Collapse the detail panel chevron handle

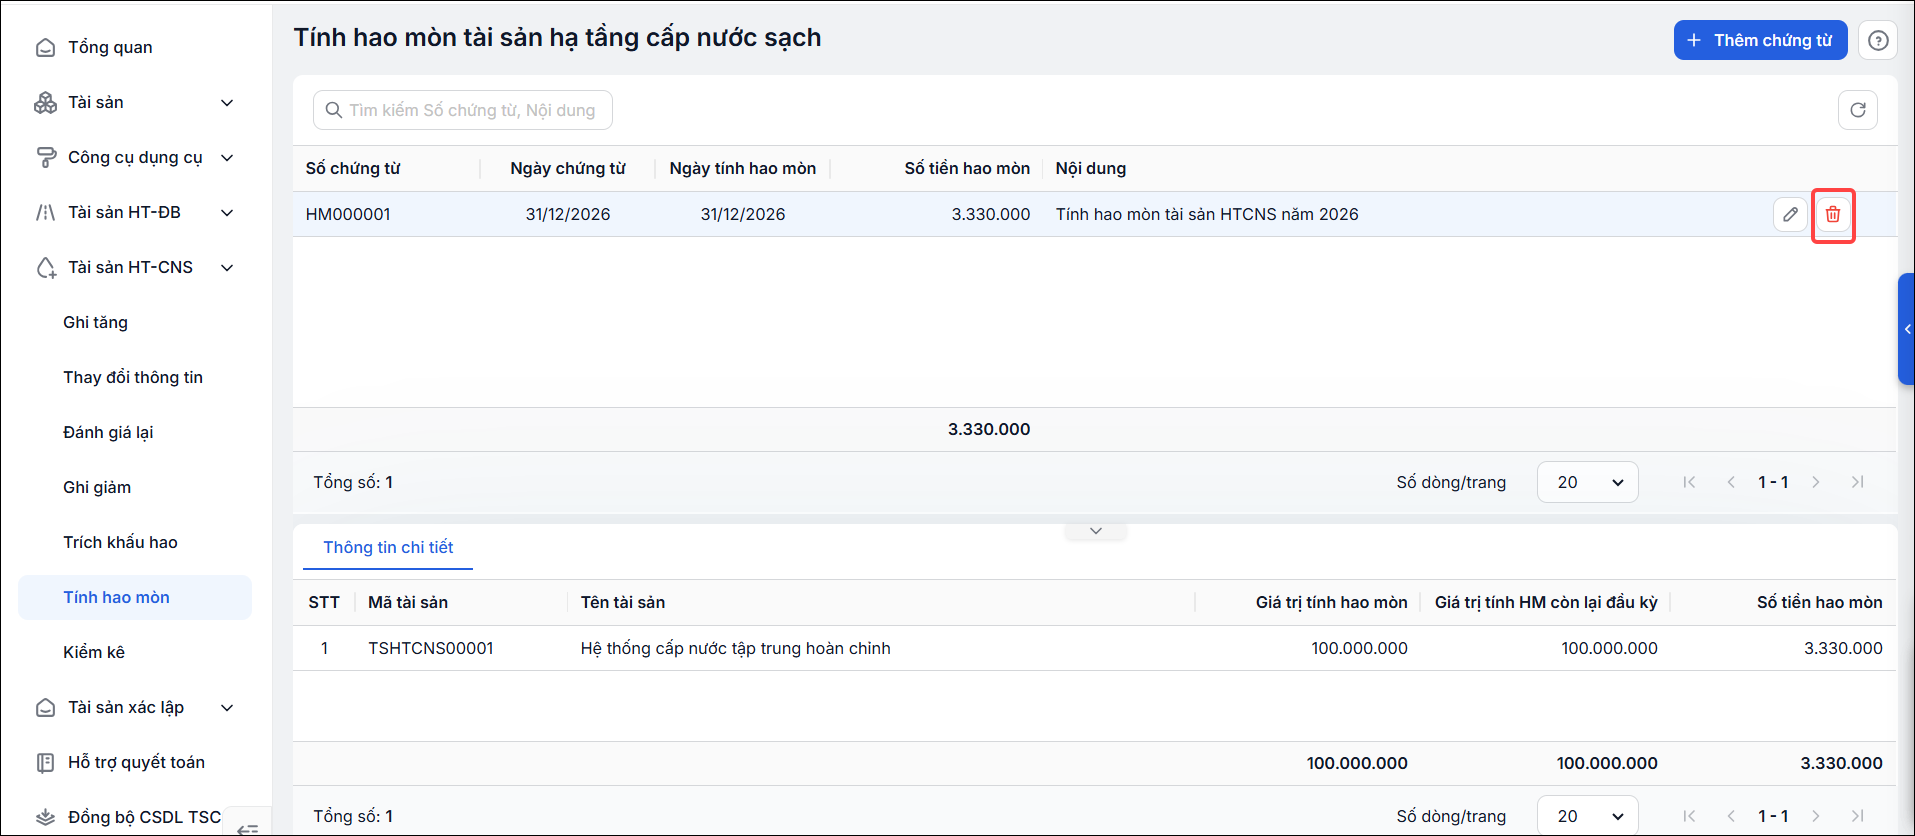tap(1096, 531)
